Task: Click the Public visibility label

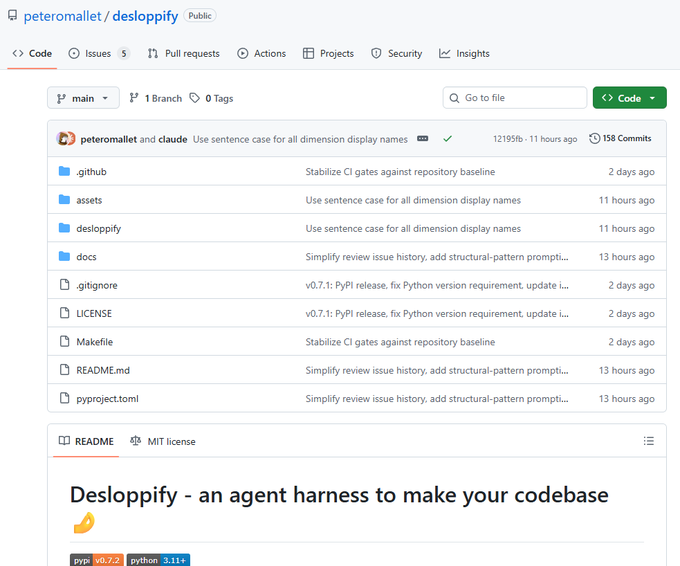Action: click(x=200, y=16)
